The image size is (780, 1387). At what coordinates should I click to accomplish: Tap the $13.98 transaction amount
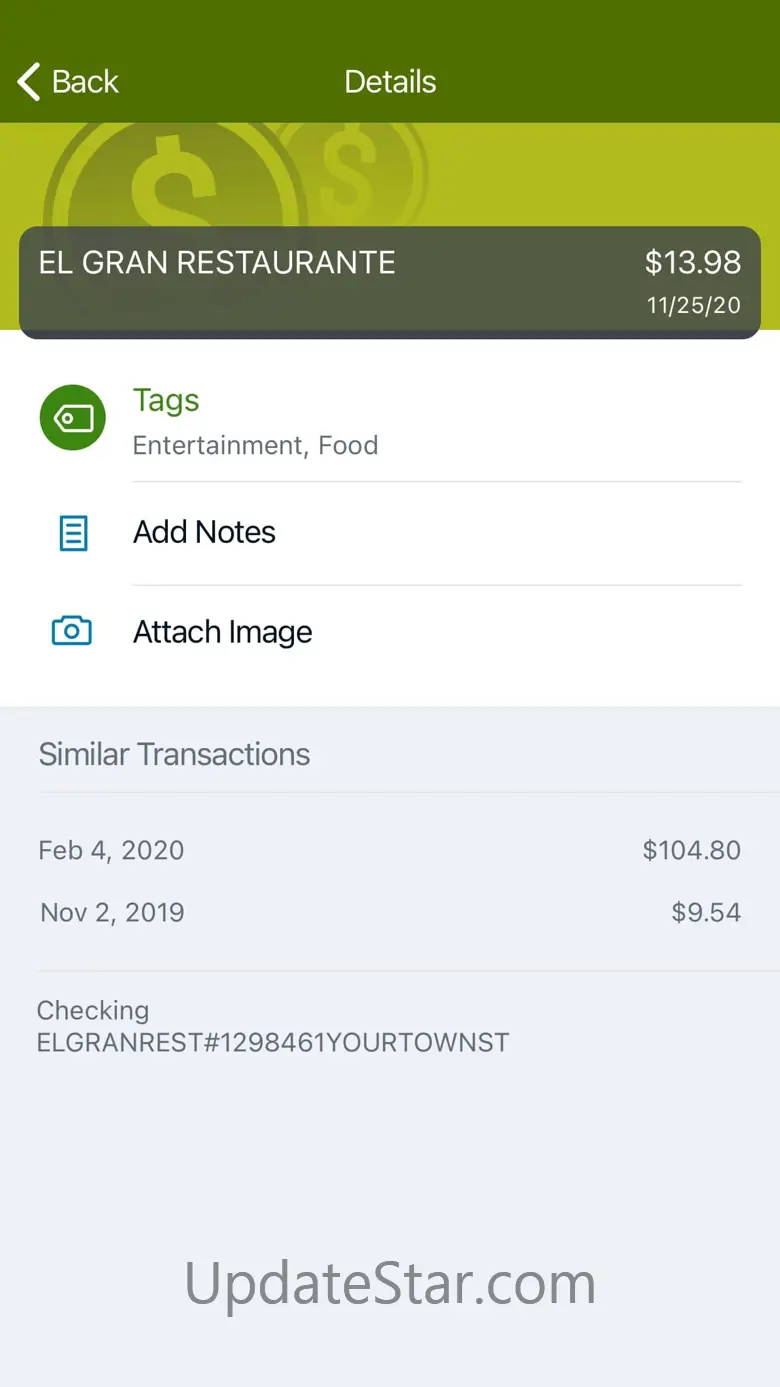693,263
